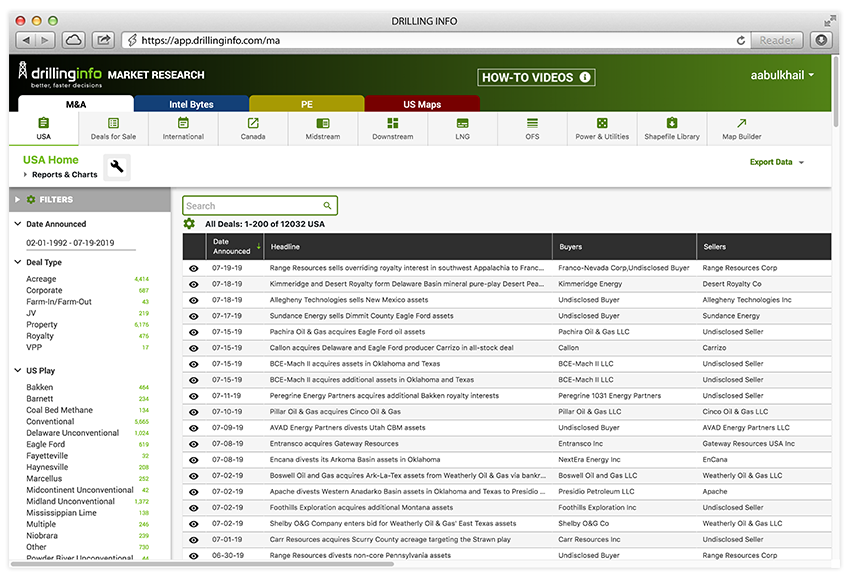
Task: Toggle eye icon for Callon acquires Carrizo deal
Action: [x=194, y=348]
